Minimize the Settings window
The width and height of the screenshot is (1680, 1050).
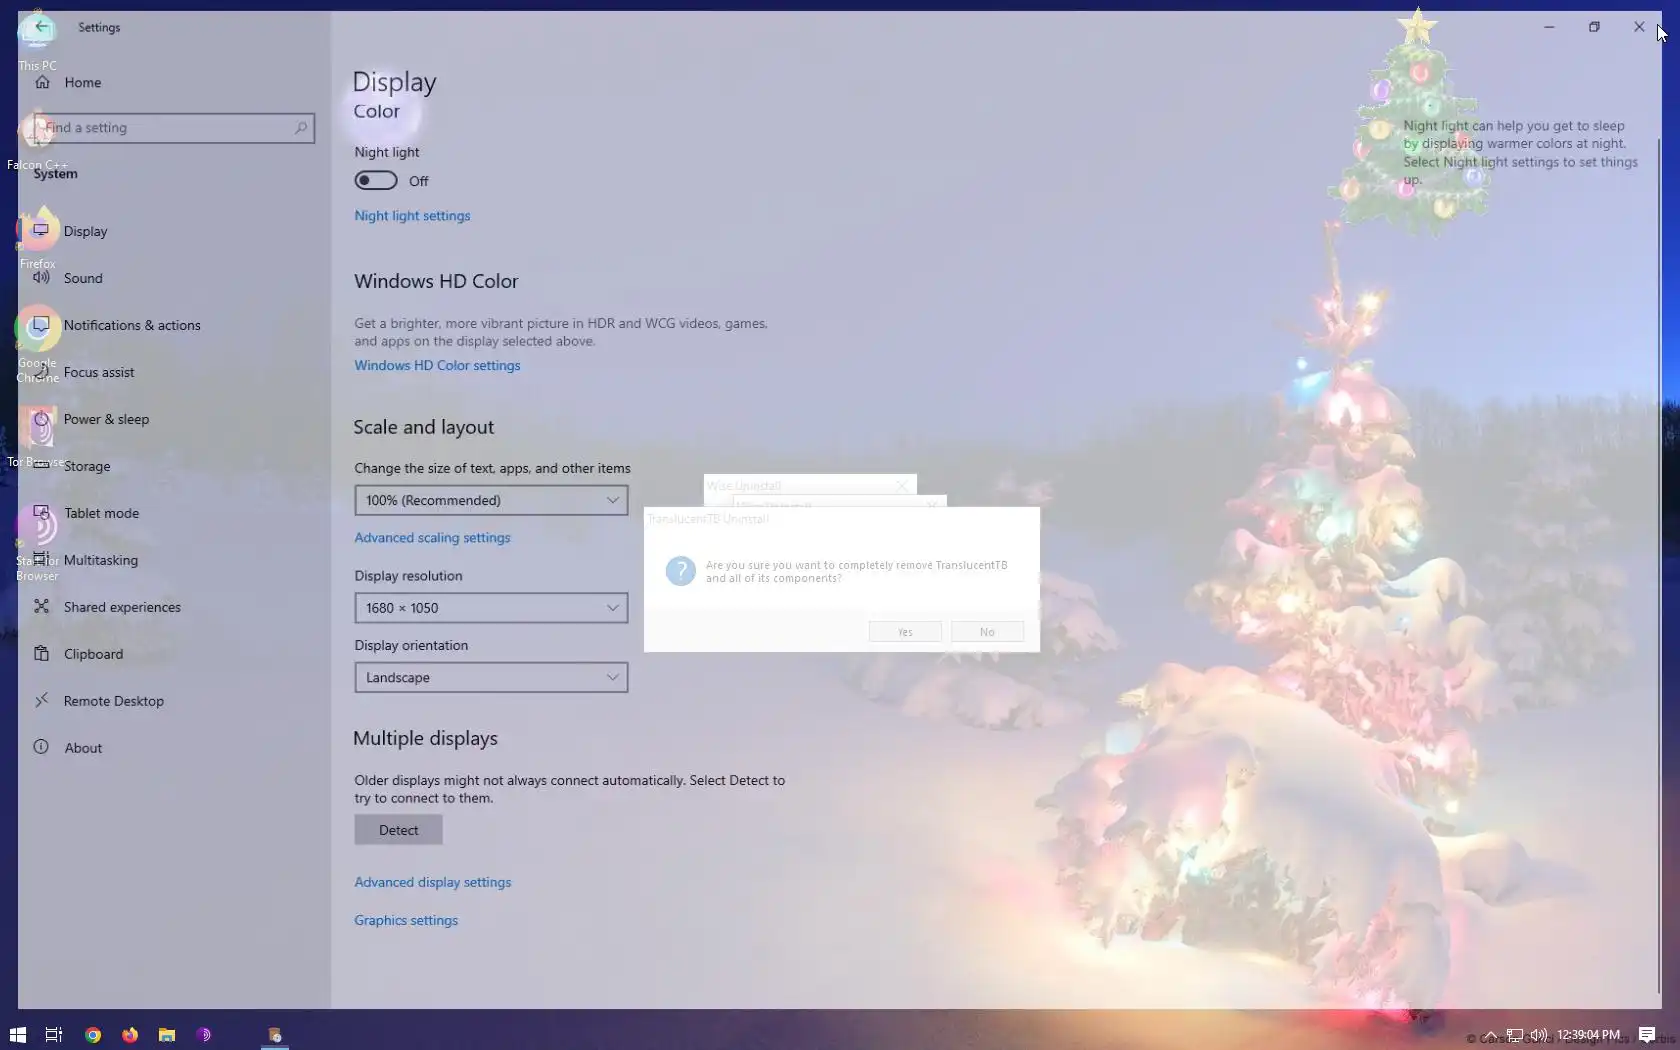click(x=1549, y=27)
